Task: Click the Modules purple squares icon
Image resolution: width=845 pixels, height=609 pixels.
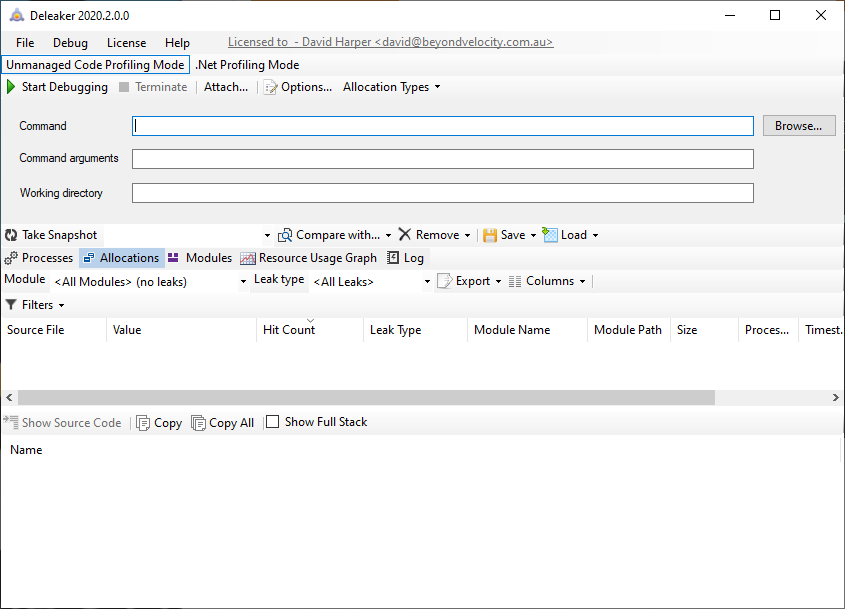Action: point(173,258)
